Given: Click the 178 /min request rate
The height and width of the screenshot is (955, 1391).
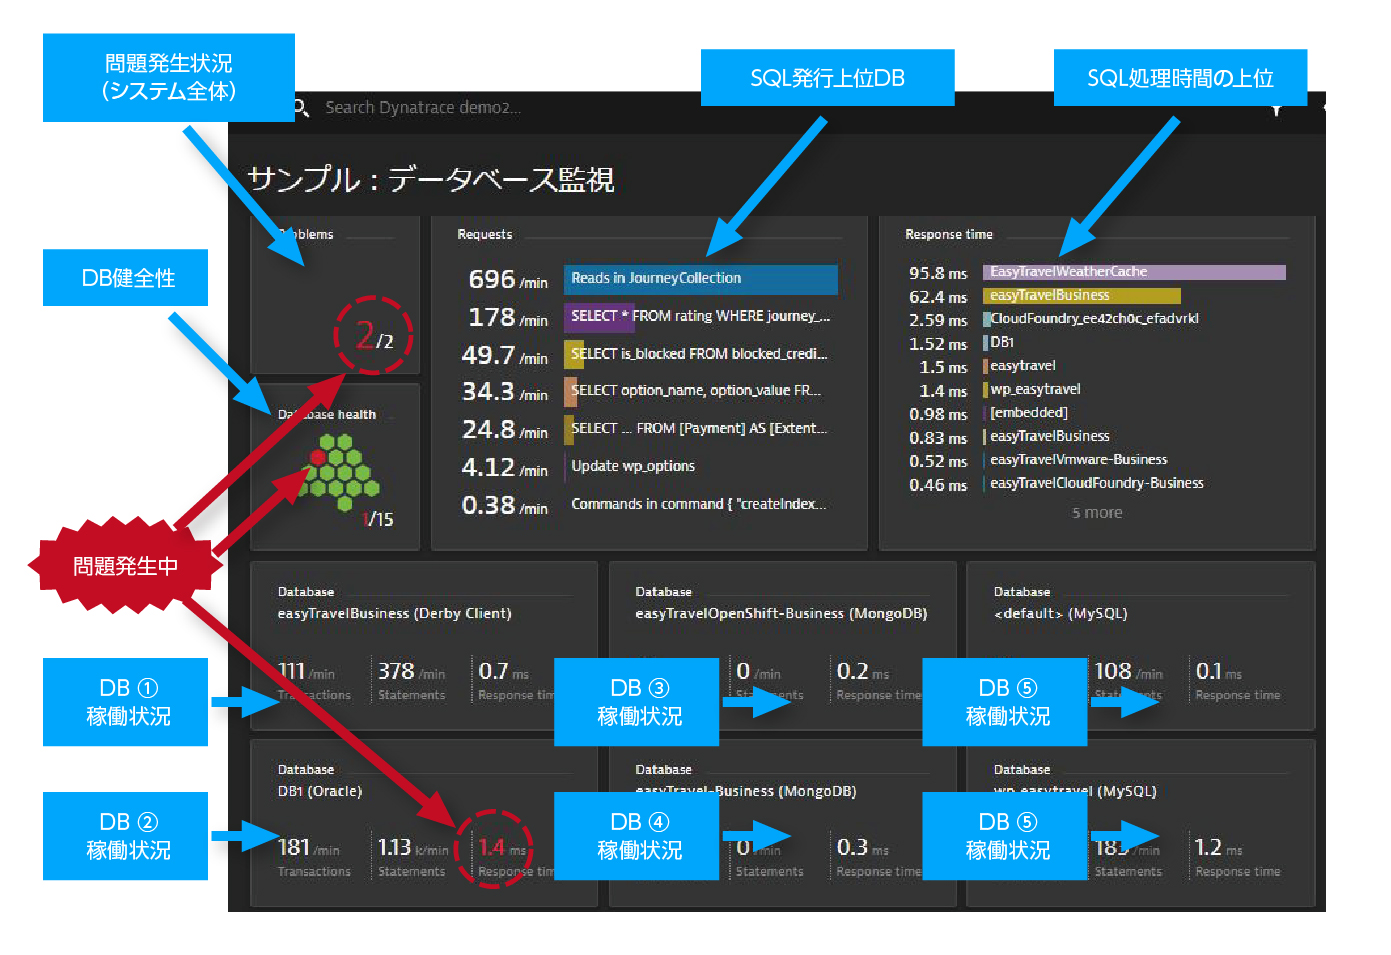Looking at the screenshot, I should click(x=508, y=317).
